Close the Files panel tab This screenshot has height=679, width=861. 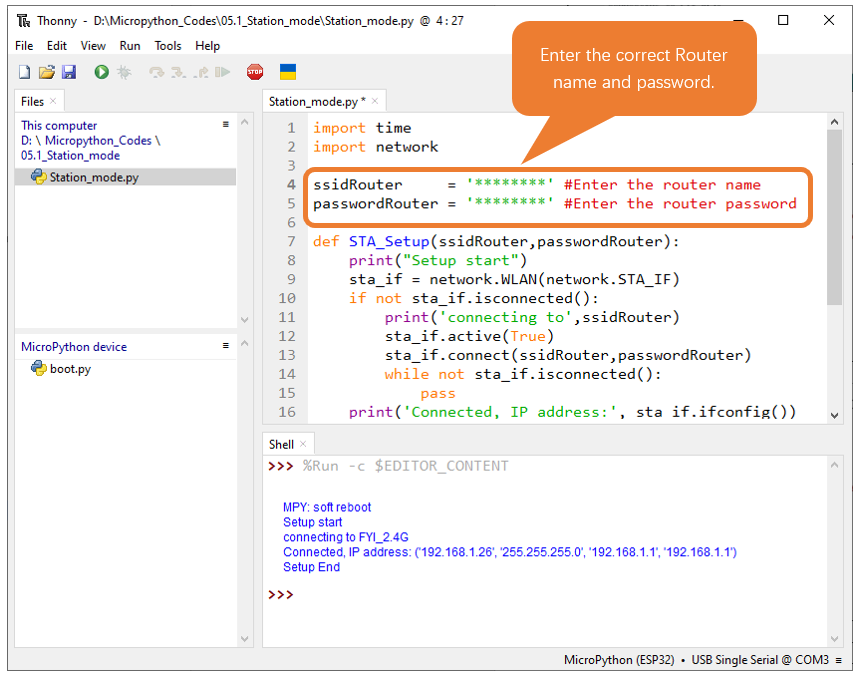pyautogui.click(x=53, y=101)
